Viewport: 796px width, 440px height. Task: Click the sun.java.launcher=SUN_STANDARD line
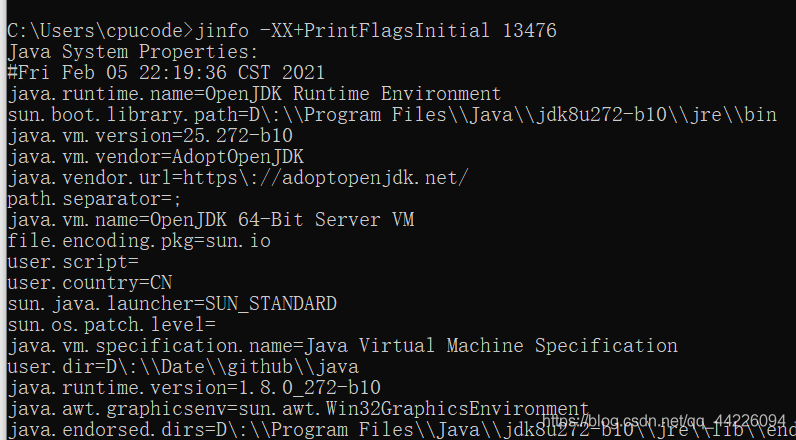(171, 303)
